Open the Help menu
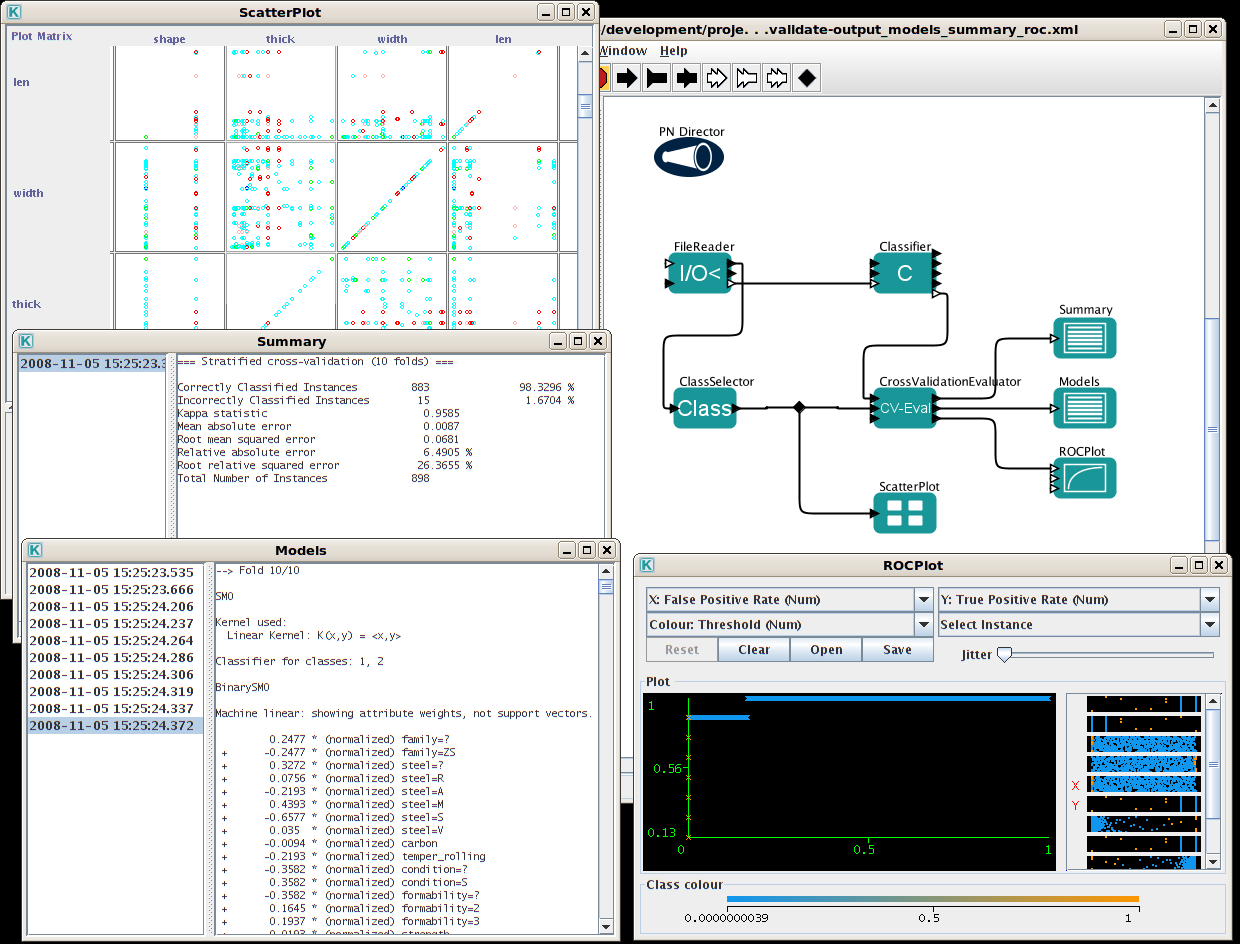 tap(674, 51)
